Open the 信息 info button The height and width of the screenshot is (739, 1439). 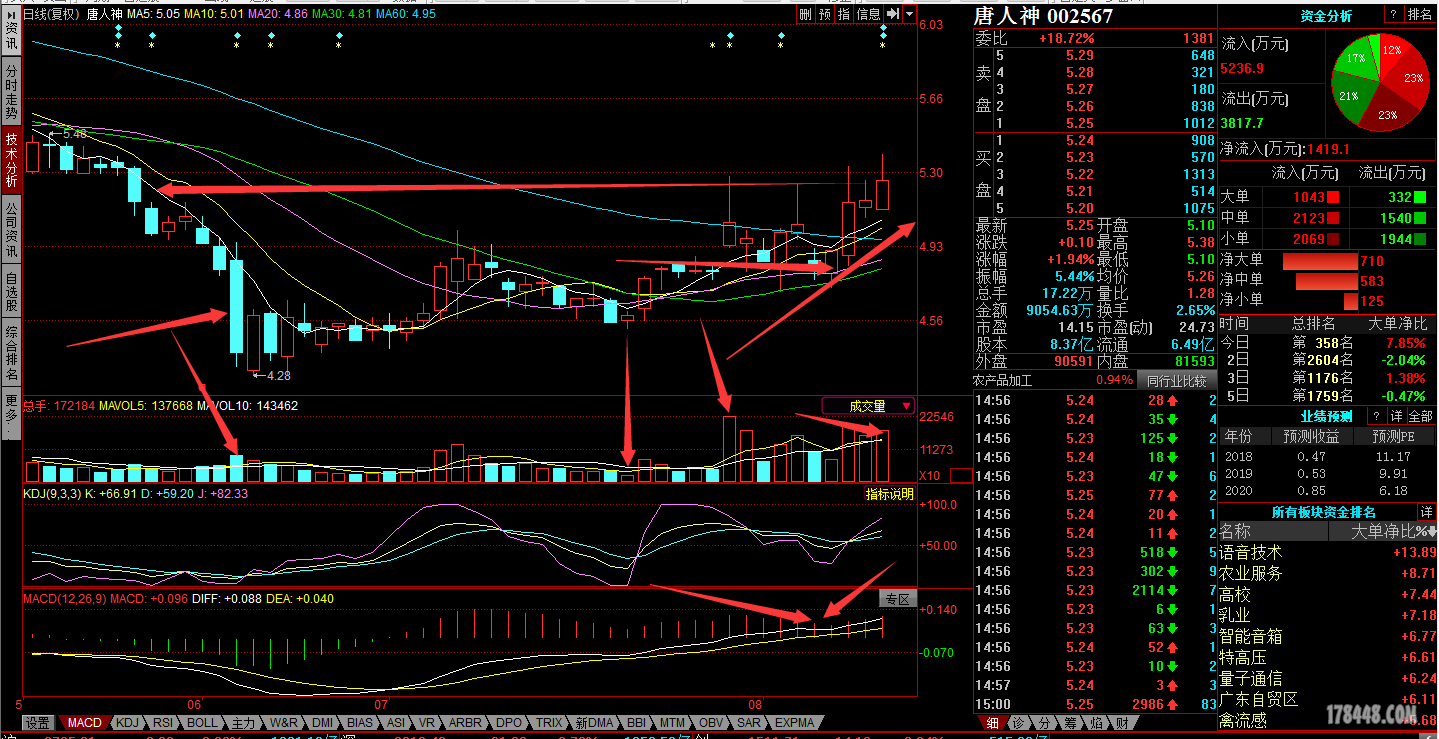click(x=868, y=14)
